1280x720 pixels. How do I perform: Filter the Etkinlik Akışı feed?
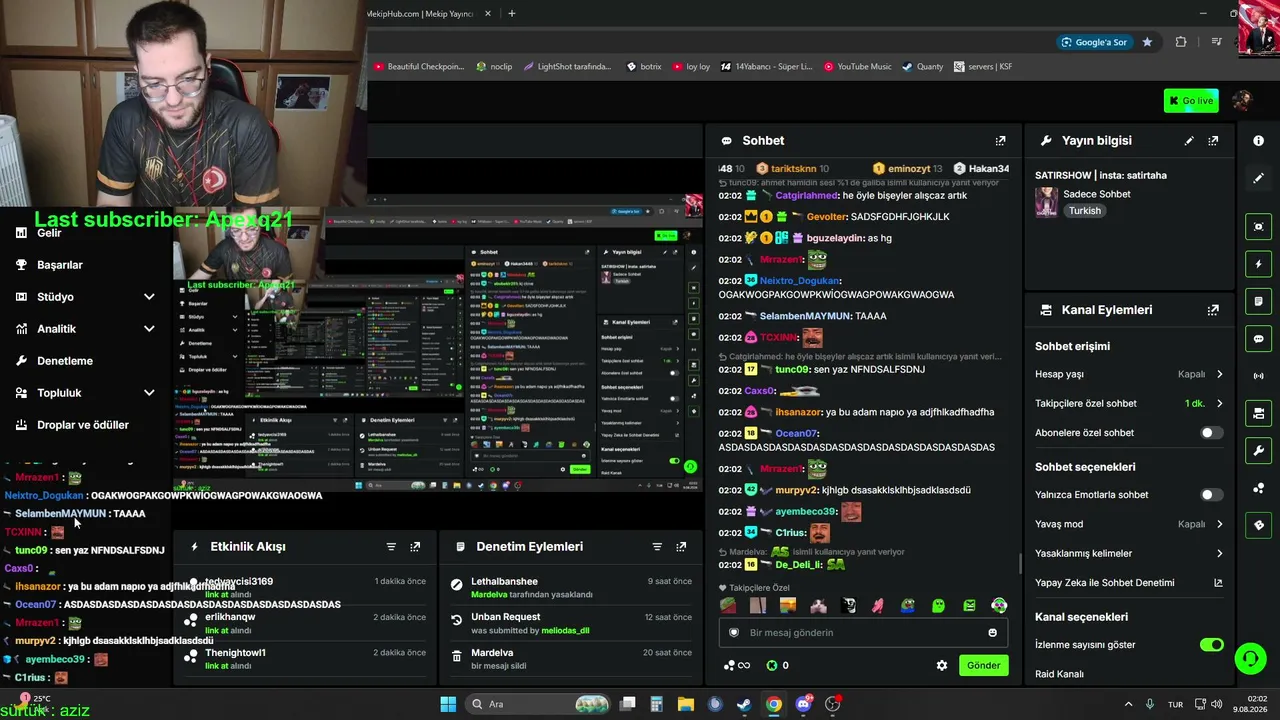(x=391, y=547)
